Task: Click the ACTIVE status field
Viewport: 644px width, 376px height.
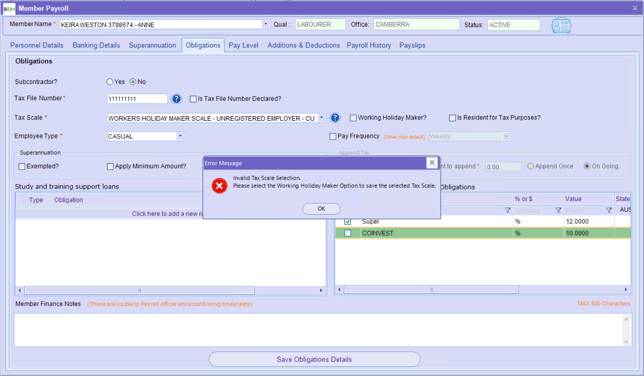Action: [x=513, y=25]
